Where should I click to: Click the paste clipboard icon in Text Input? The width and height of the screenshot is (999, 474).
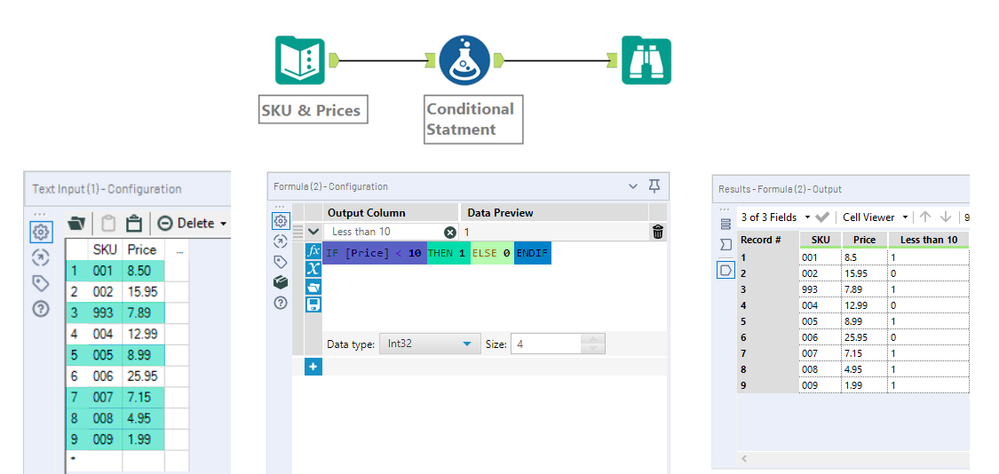coord(134,224)
